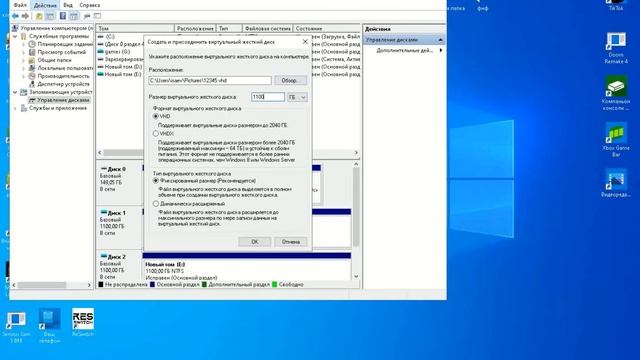Click the Back arrow toolbar icon
The height and width of the screenshot is (360, 640).
point(15,16)
